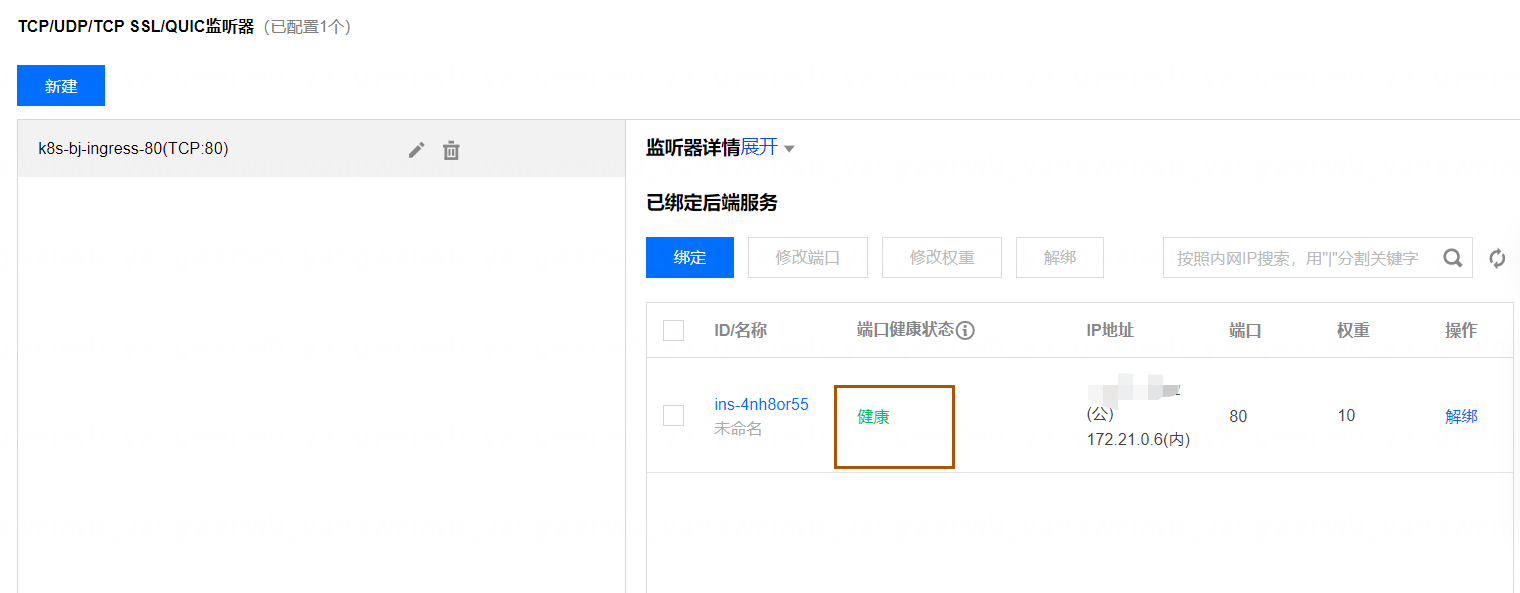The image size is (1520, 593).
Task: Click the pencil edit icon for k8s-bj-ingress-80
Action: point(417,150)
